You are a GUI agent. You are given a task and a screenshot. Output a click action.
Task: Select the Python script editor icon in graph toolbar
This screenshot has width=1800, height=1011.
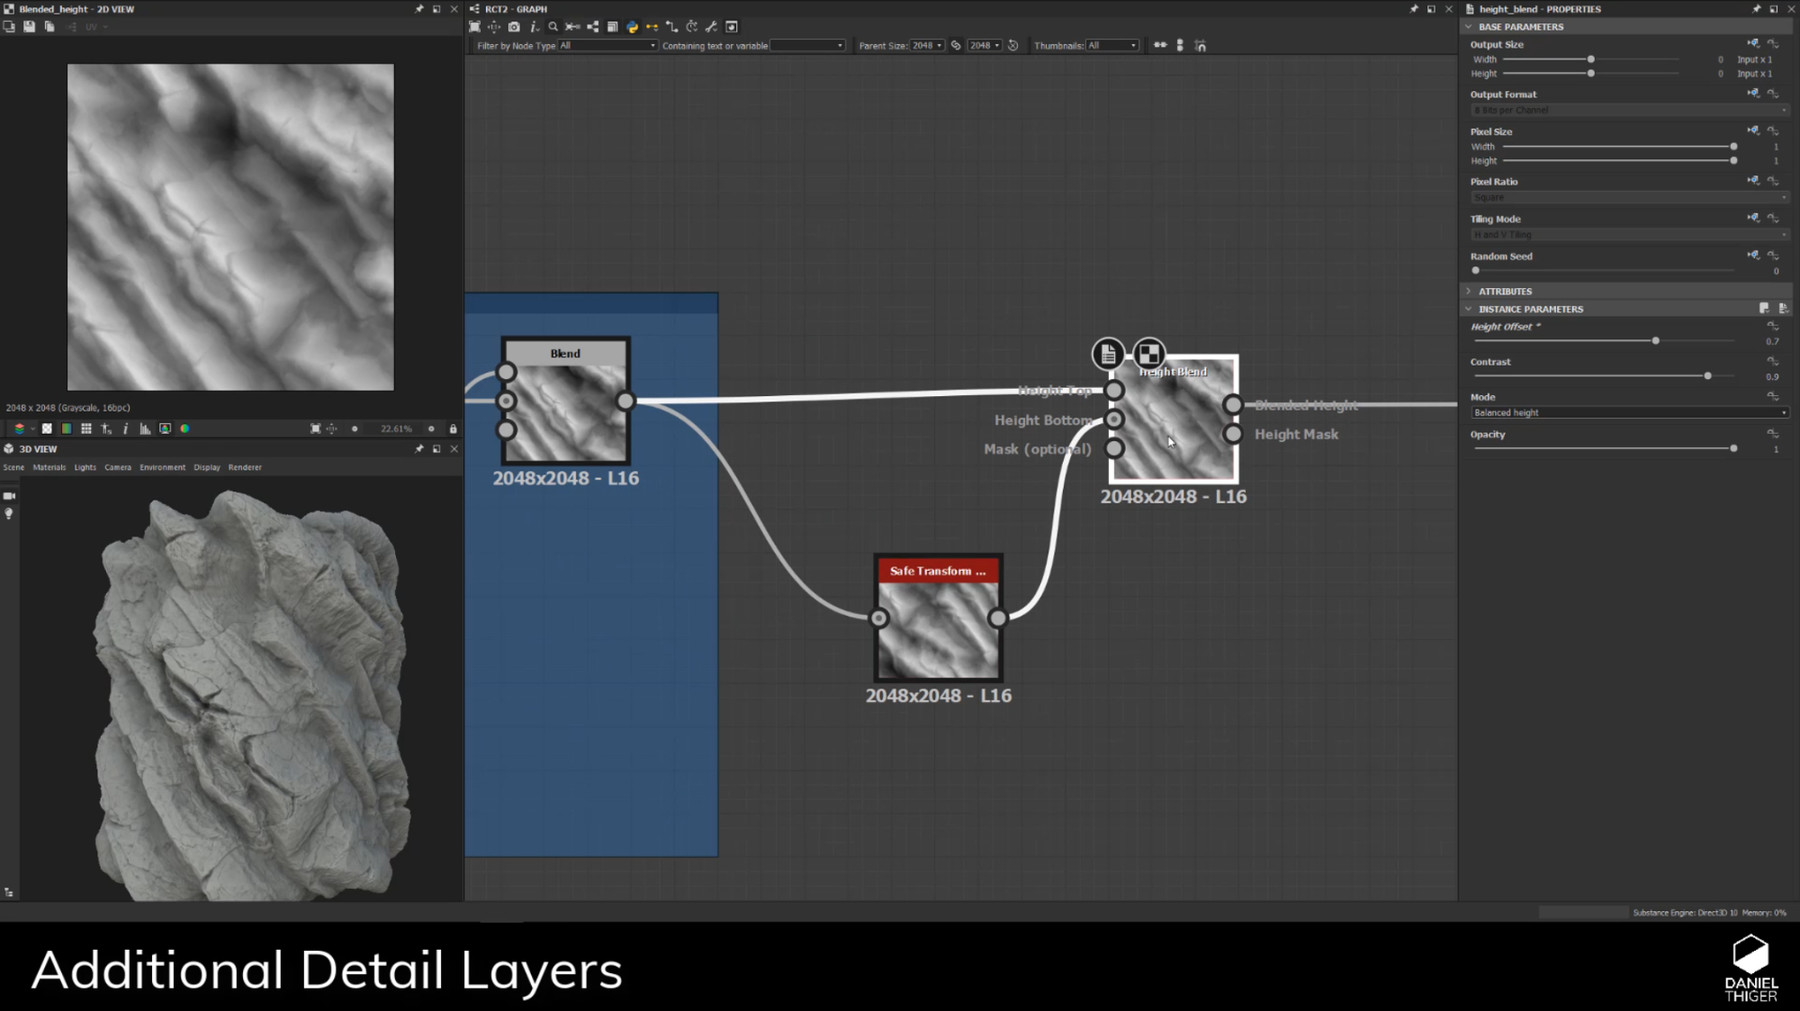point(632,27)
